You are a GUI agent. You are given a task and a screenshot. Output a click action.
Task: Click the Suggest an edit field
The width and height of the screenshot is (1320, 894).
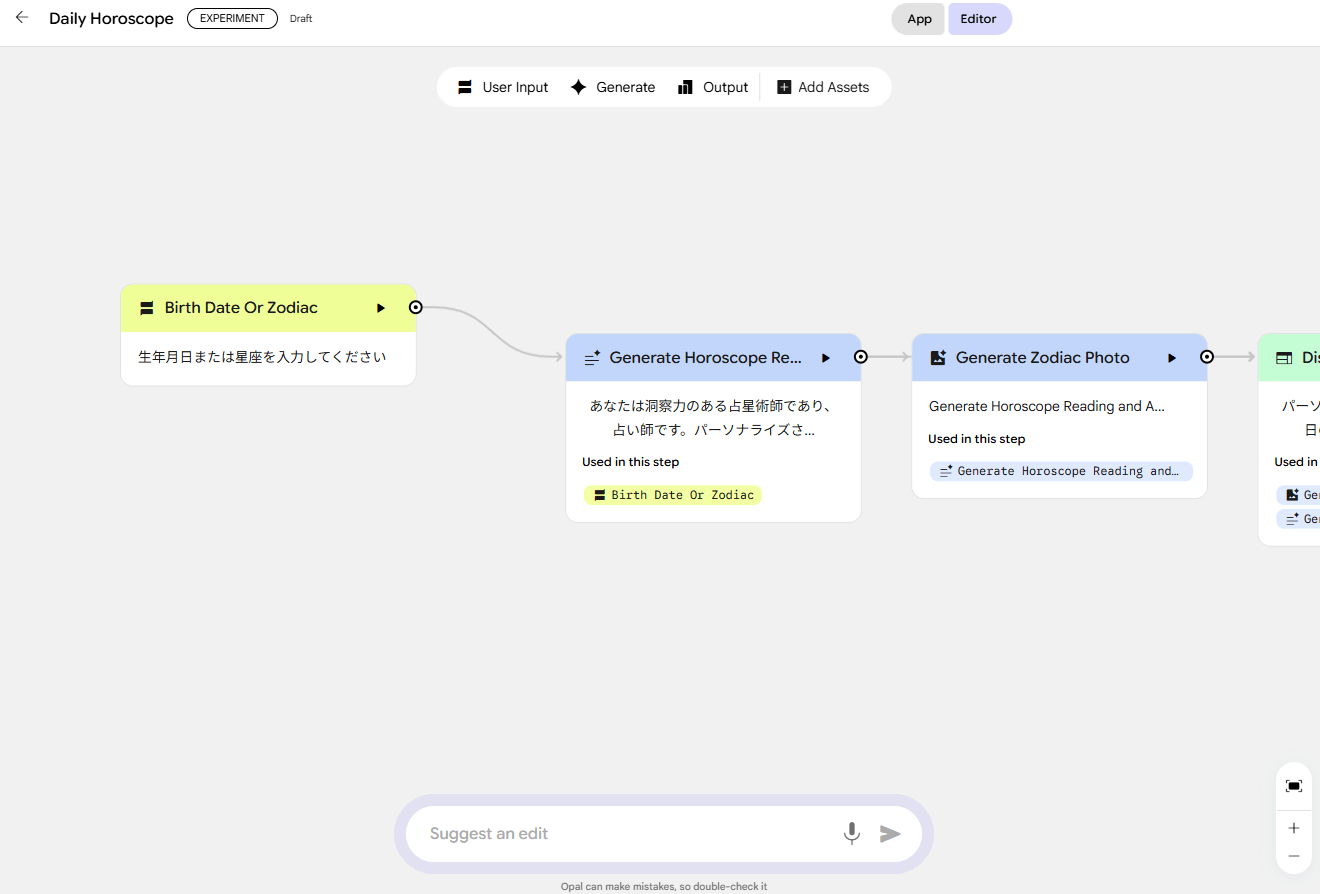(x=620, y=834)
